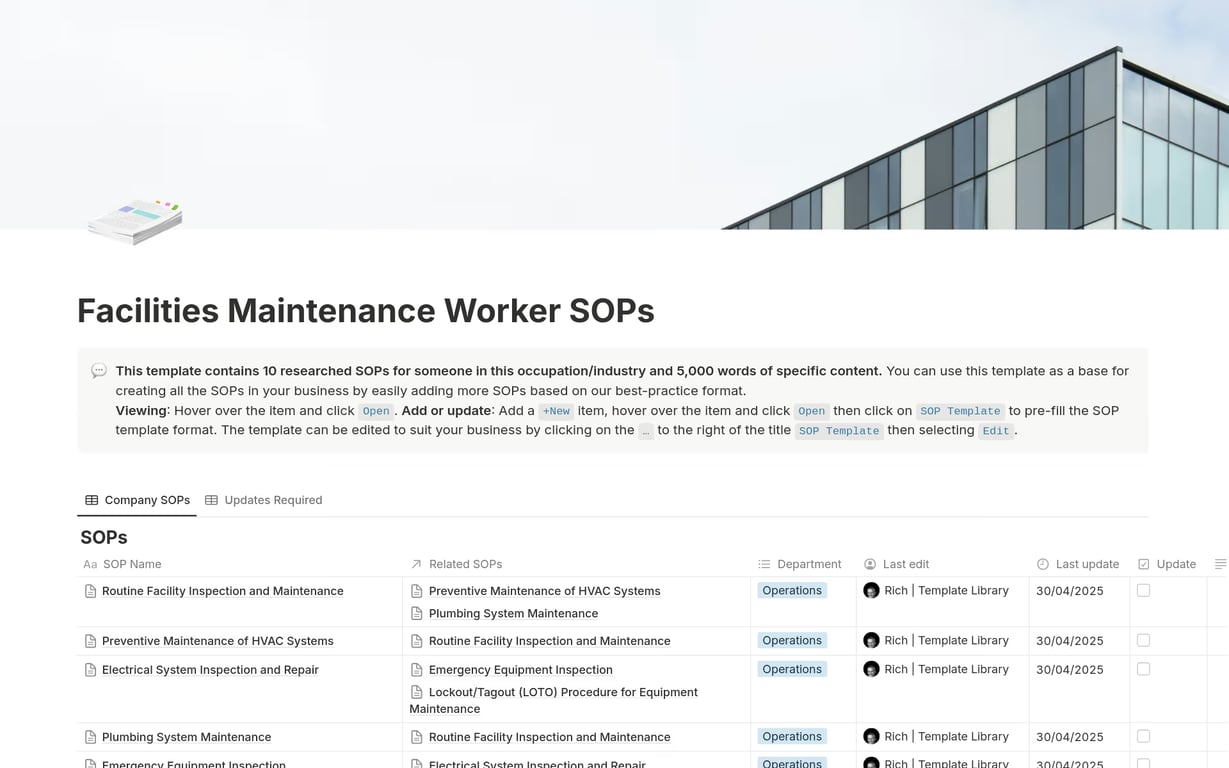Image resolution: width=1229 pixels, height=768 pixels.
Task: Click the Facilities Maintenance Worker SOPs title
Action: click(x=366, y=311)
